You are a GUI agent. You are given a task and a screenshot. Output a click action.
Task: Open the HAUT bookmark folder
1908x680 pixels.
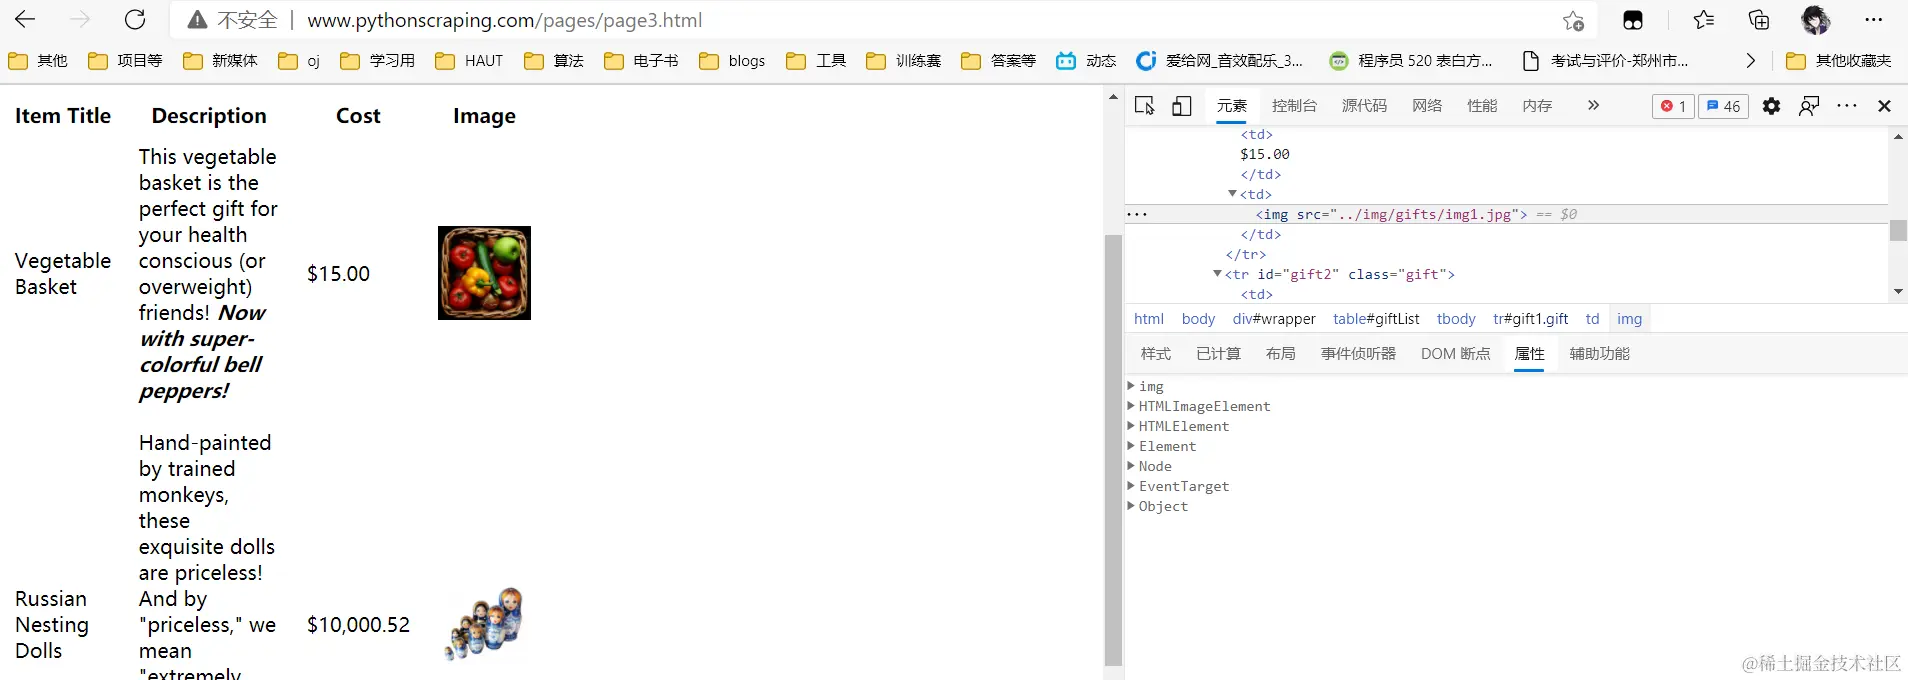(469, 61)
